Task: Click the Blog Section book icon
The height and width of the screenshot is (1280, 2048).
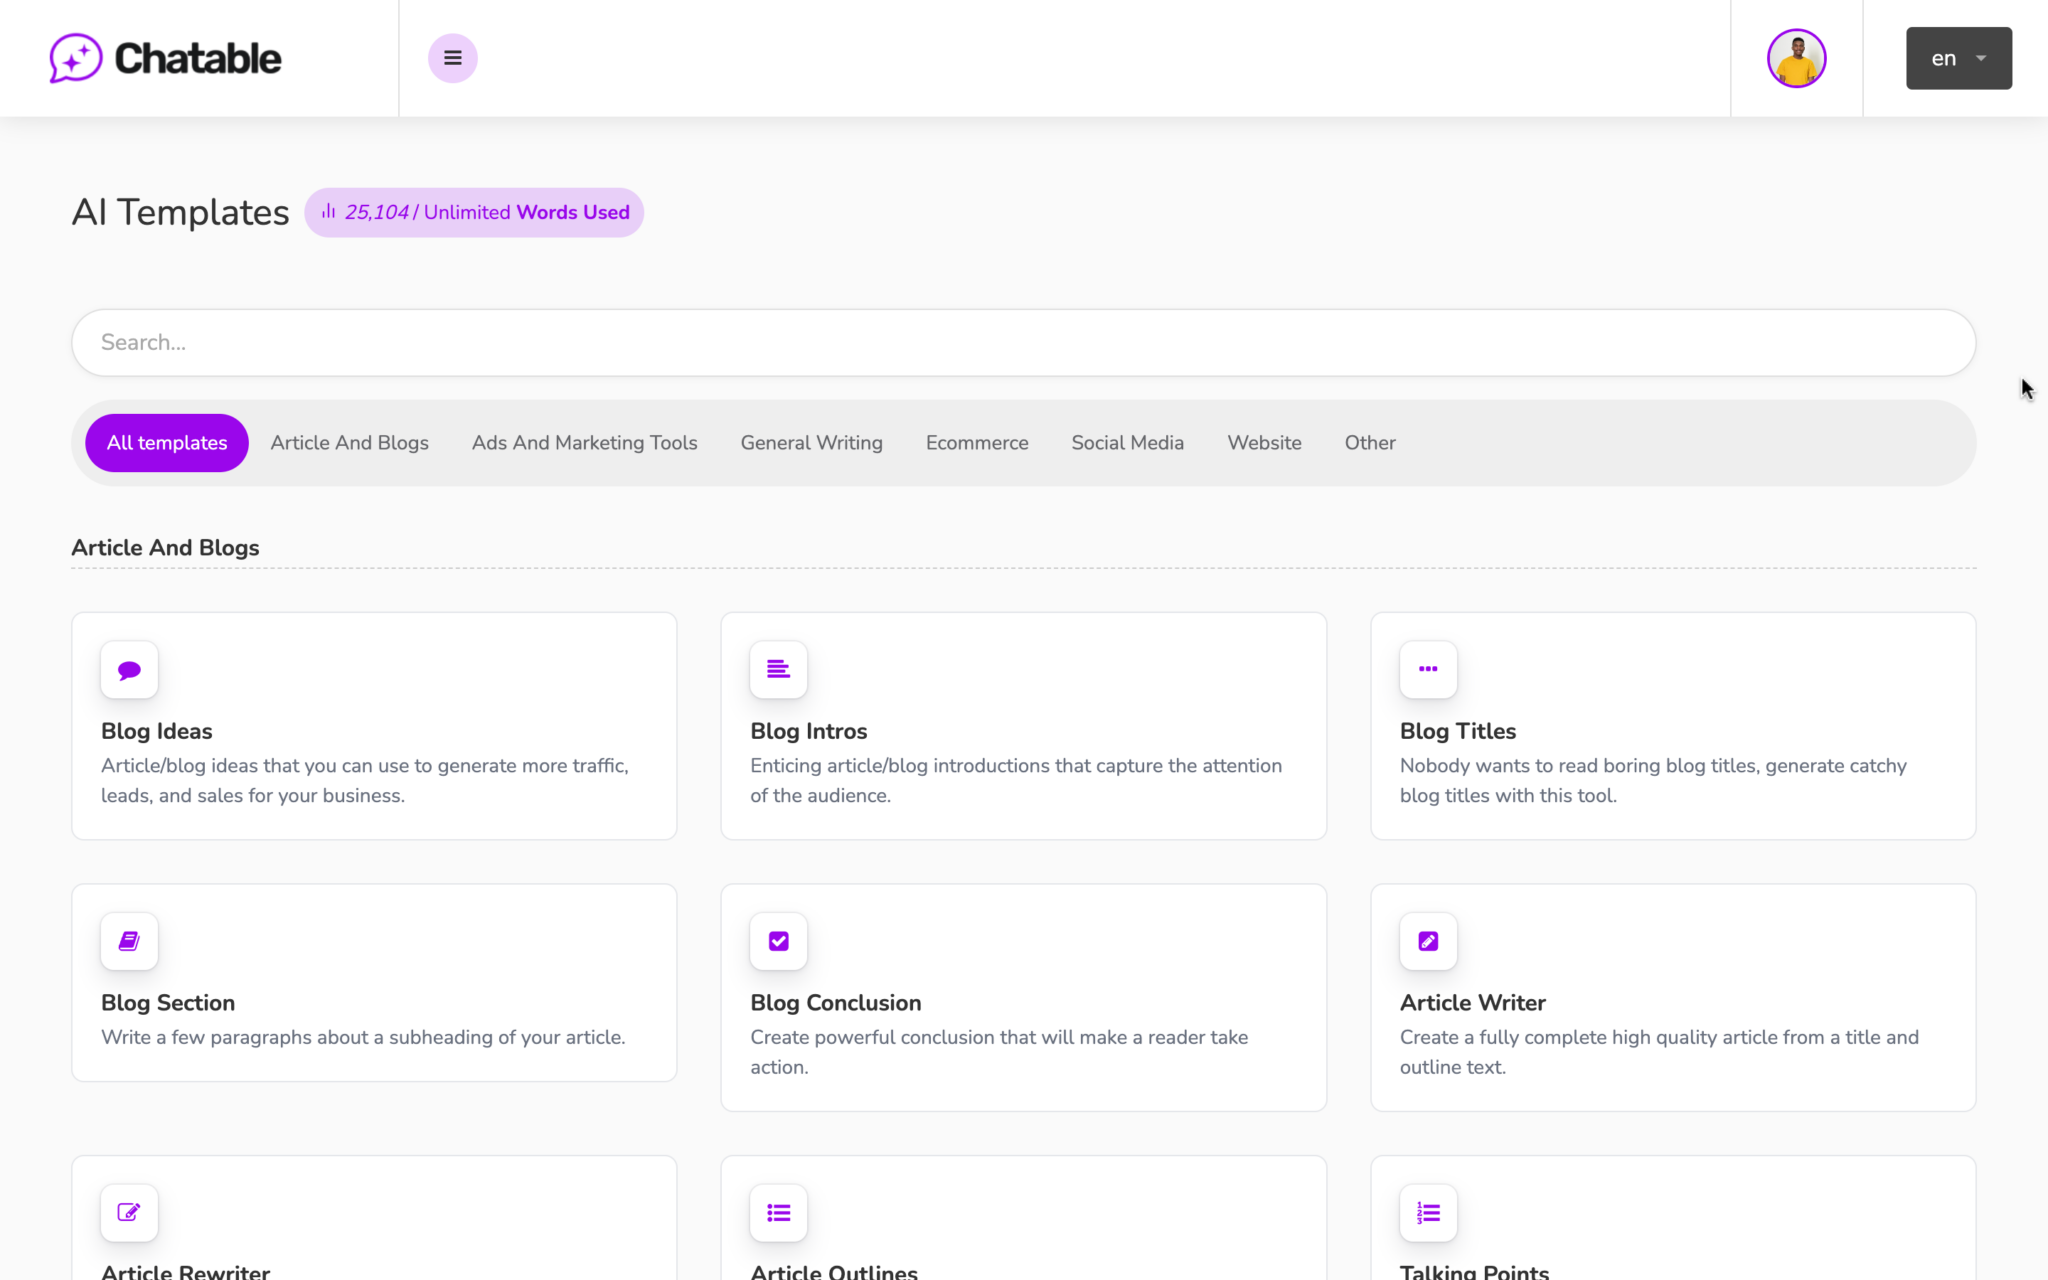Action: coord(129,941)
